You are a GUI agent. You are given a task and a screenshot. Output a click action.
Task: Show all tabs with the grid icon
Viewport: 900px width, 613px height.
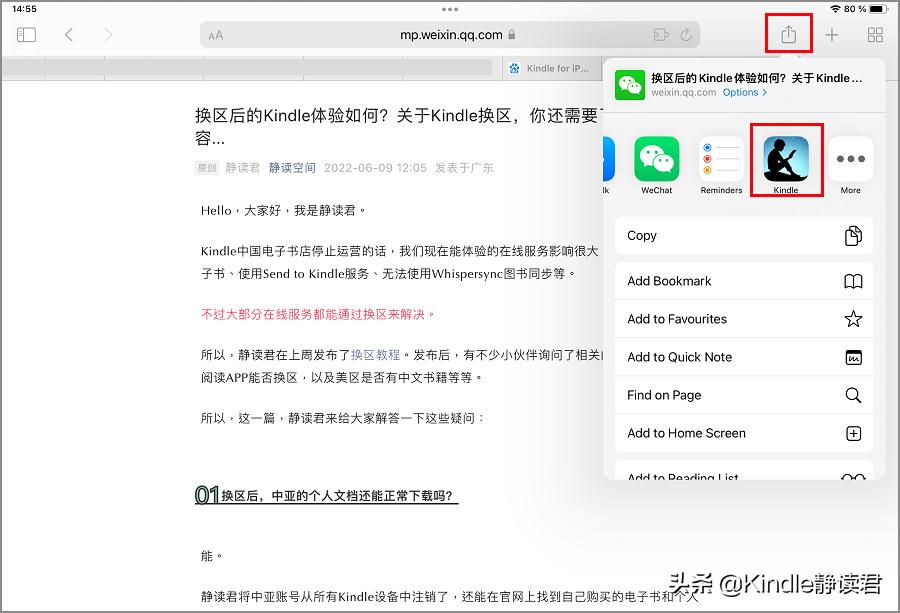(875, 33)
